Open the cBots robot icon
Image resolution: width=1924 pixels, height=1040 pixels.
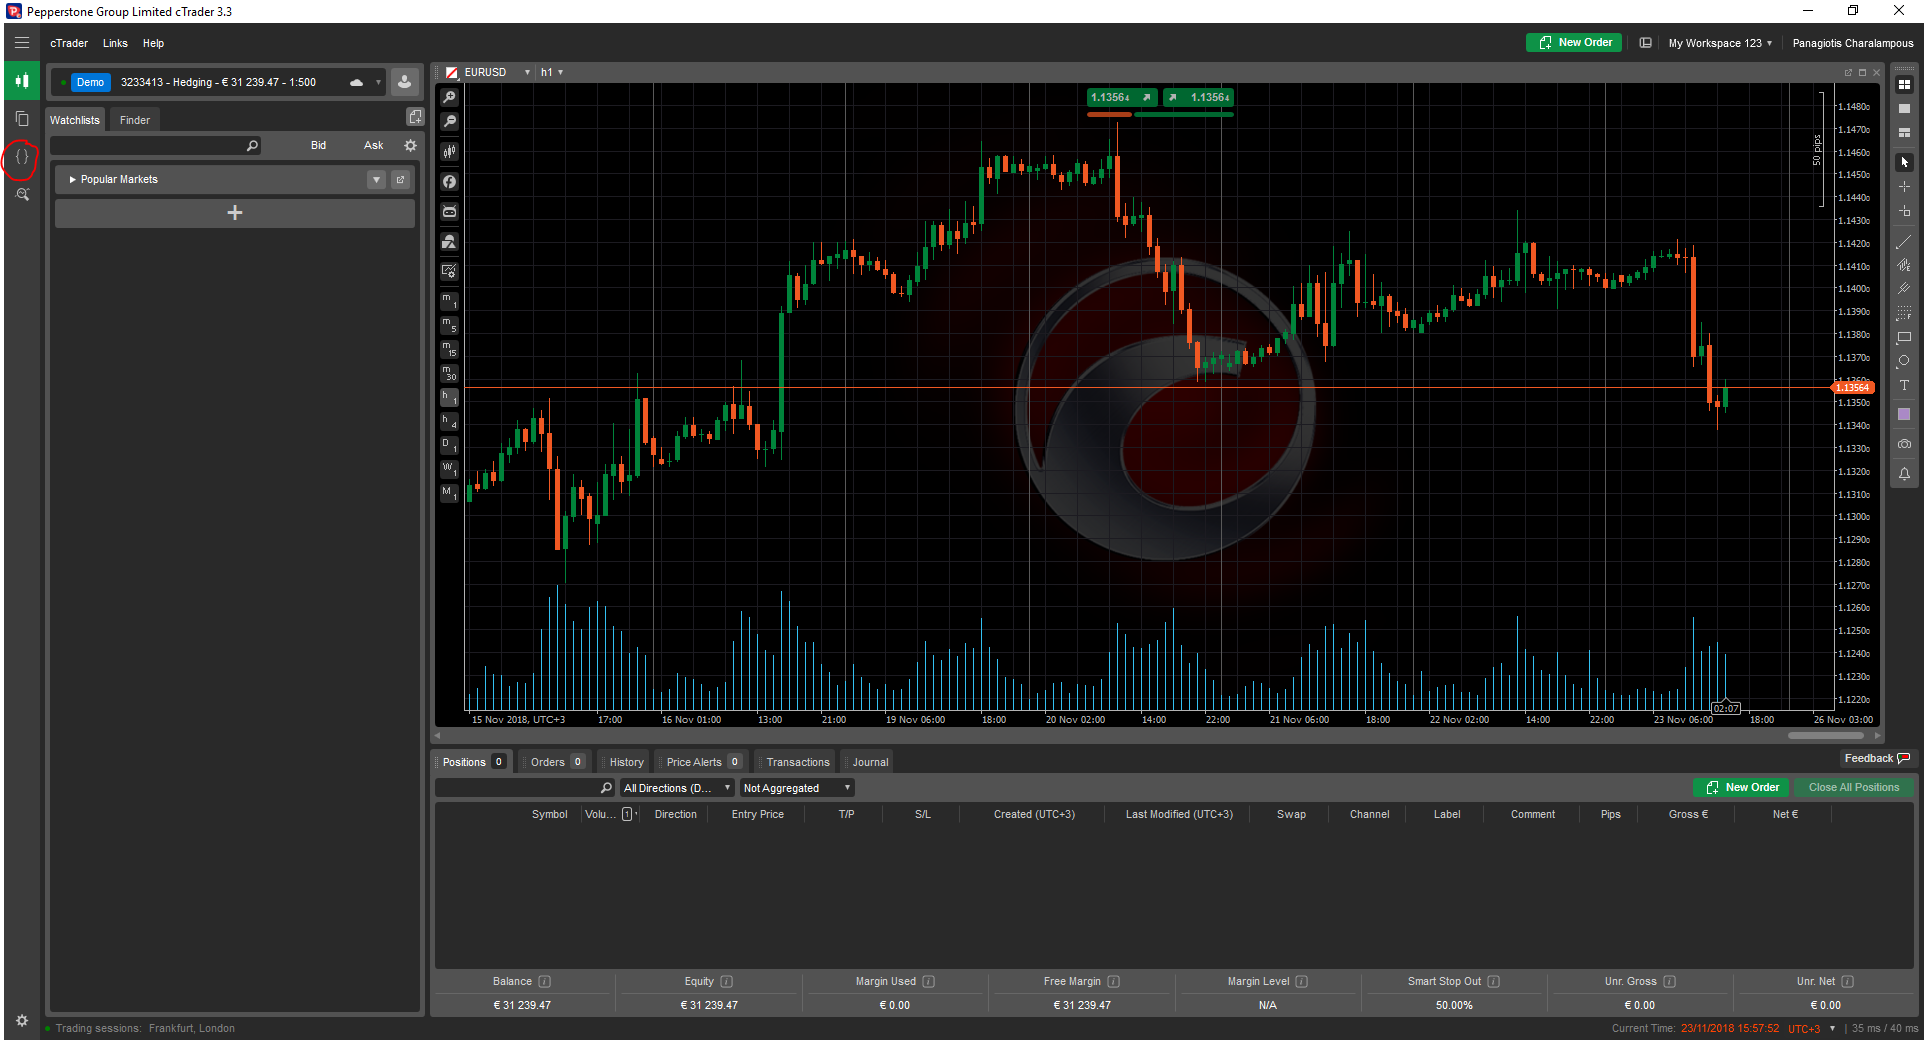pos(450,212)
